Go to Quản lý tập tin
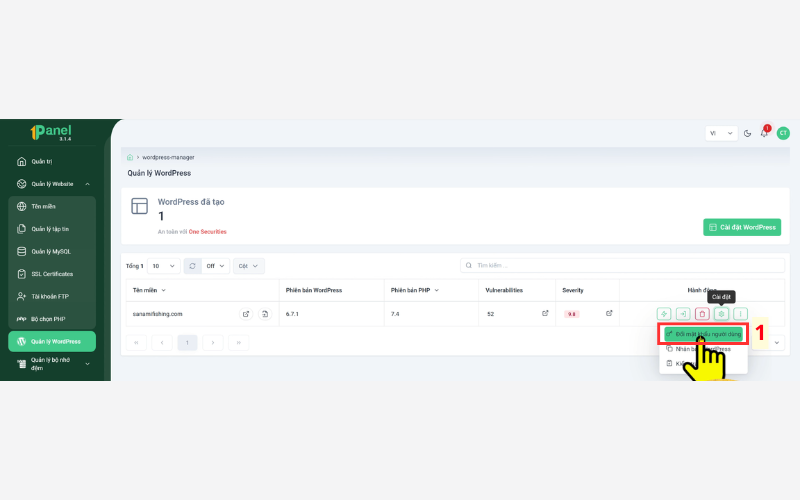The image size is (800, 500). [52, 229]
